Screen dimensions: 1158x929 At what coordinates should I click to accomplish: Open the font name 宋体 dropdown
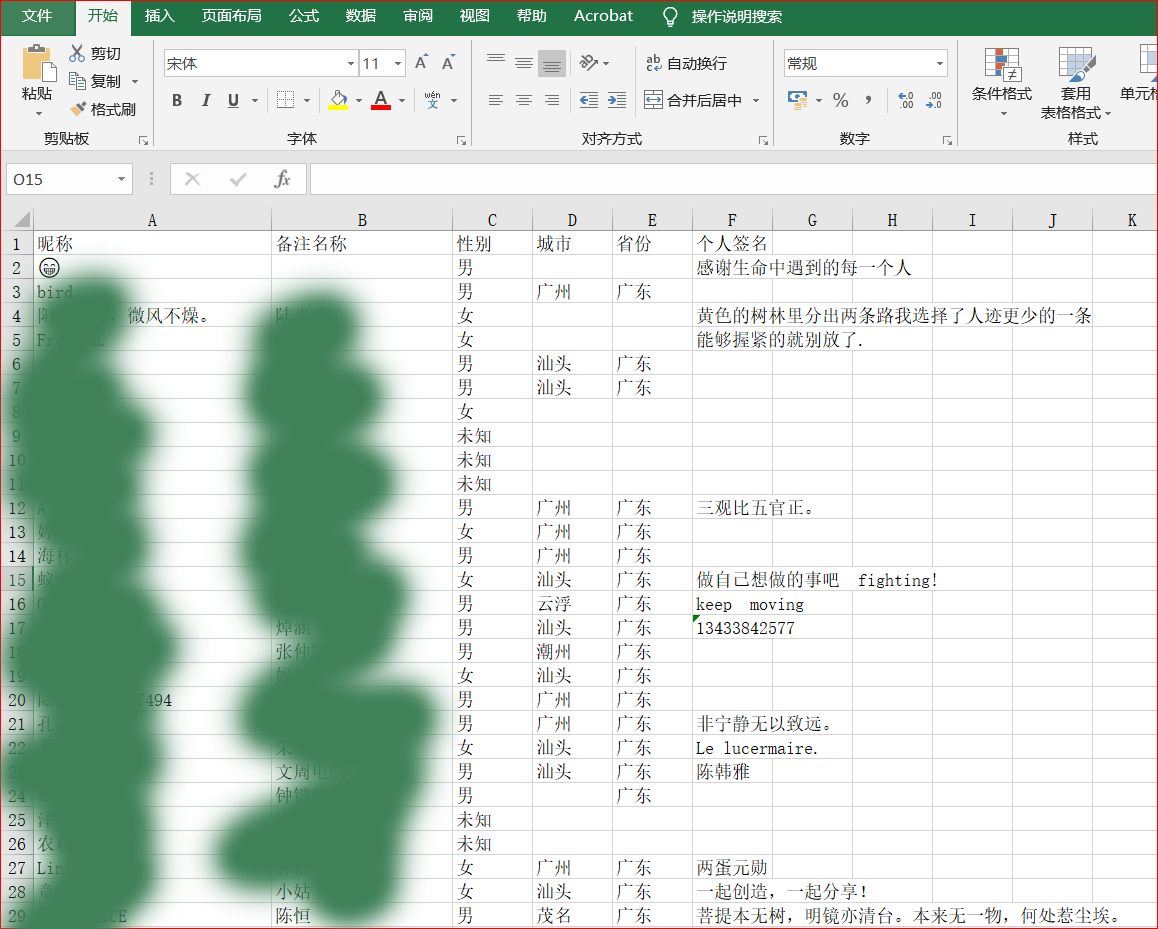coord(351,64)
